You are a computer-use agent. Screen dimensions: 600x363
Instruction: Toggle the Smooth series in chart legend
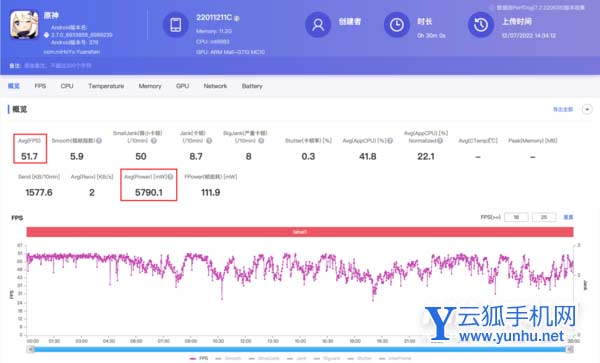click(x=228, y=358)
